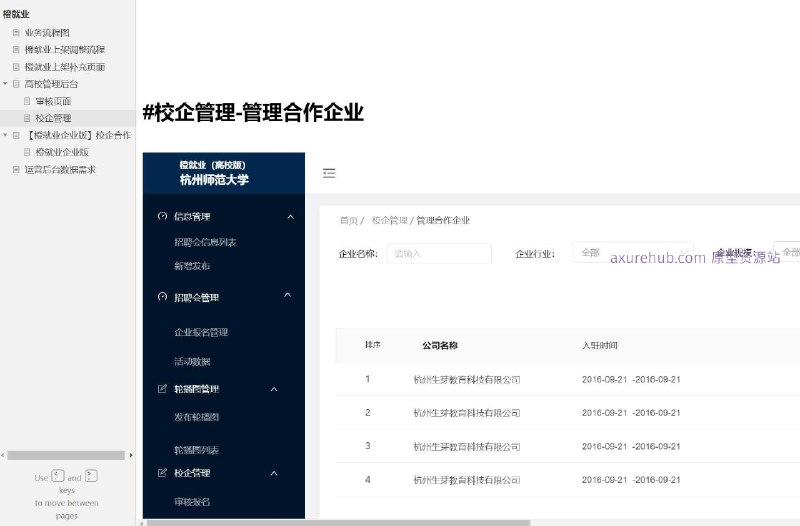Click the date range in row 1
This screenshot has height=526, width=800.
tap(631, 380)
